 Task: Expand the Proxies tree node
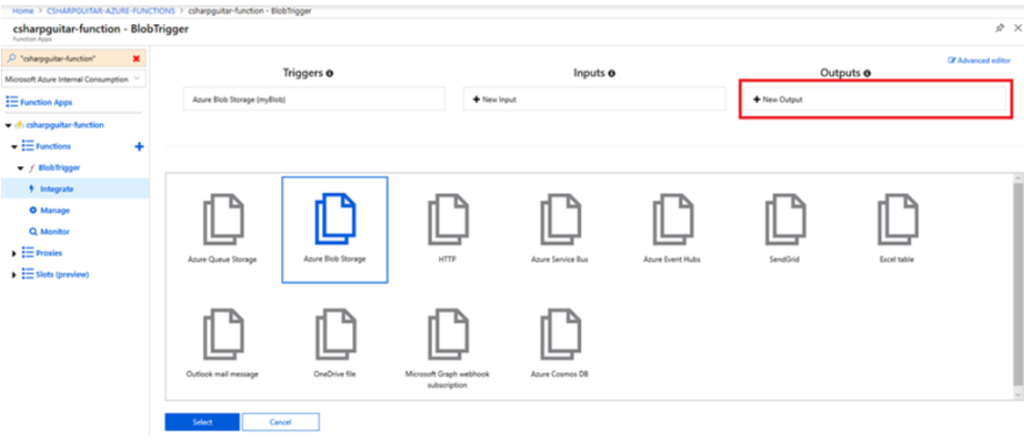coord(14,253)
